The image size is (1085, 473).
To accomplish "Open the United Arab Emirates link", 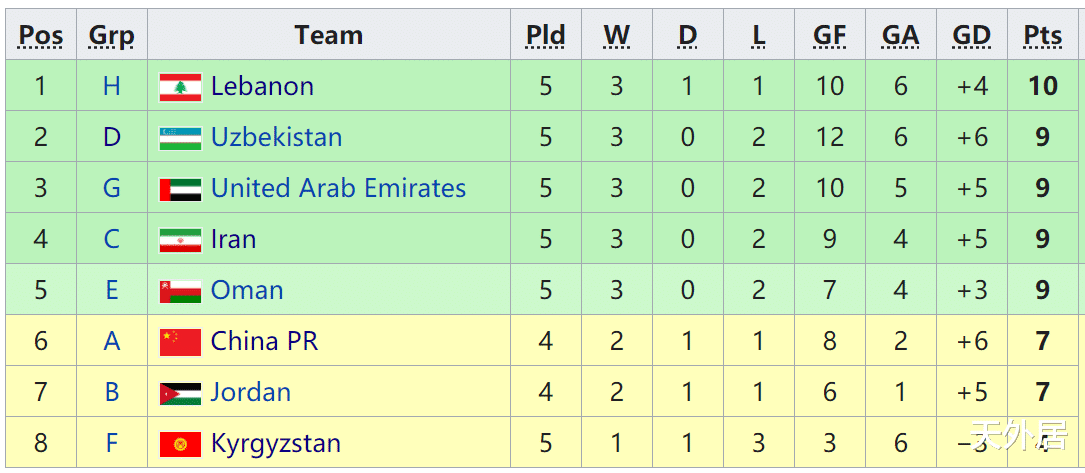I will 338,189.
